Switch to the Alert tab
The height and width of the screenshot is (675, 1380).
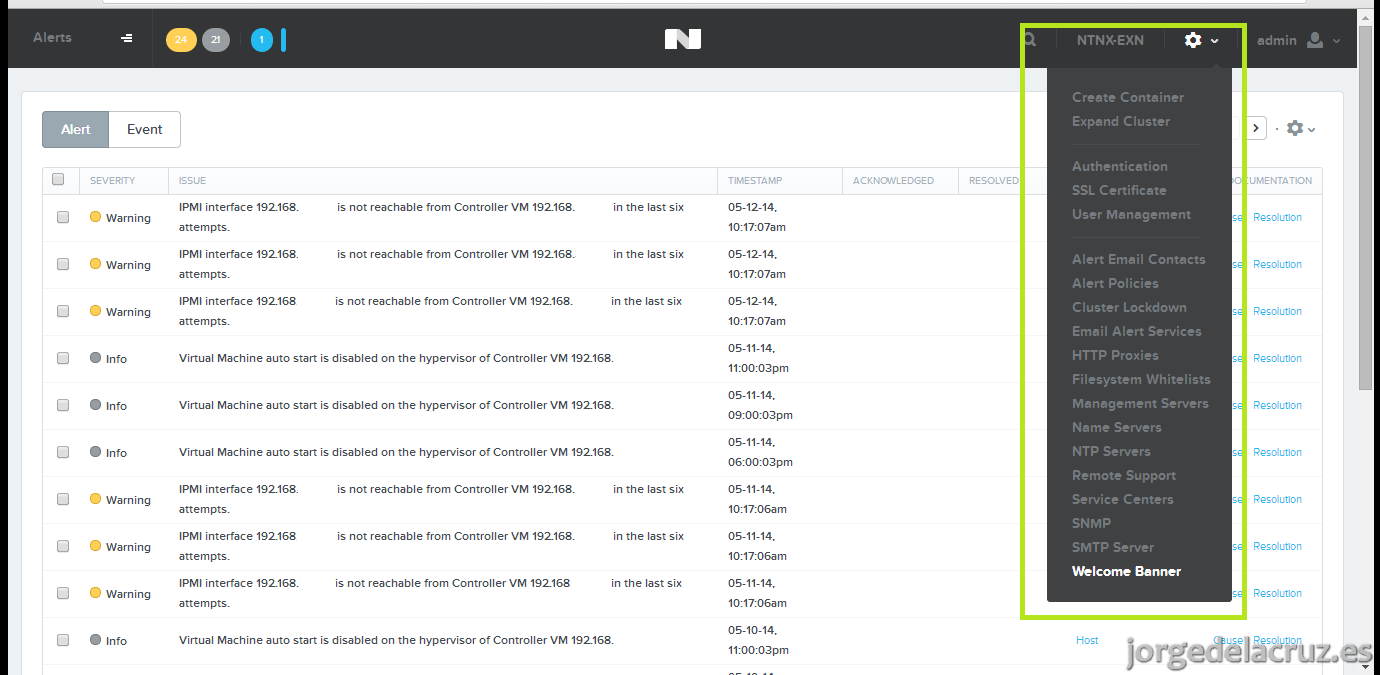pos(75,129)
